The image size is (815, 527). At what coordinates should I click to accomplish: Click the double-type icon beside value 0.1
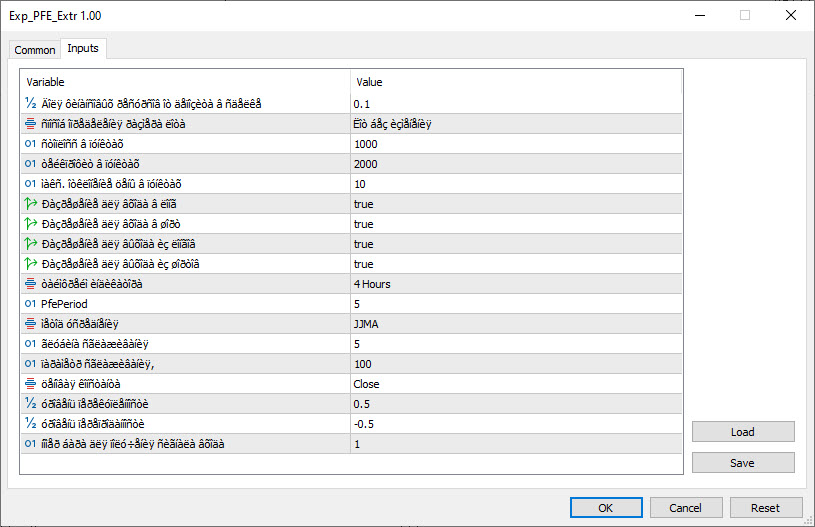pos(31,104)
